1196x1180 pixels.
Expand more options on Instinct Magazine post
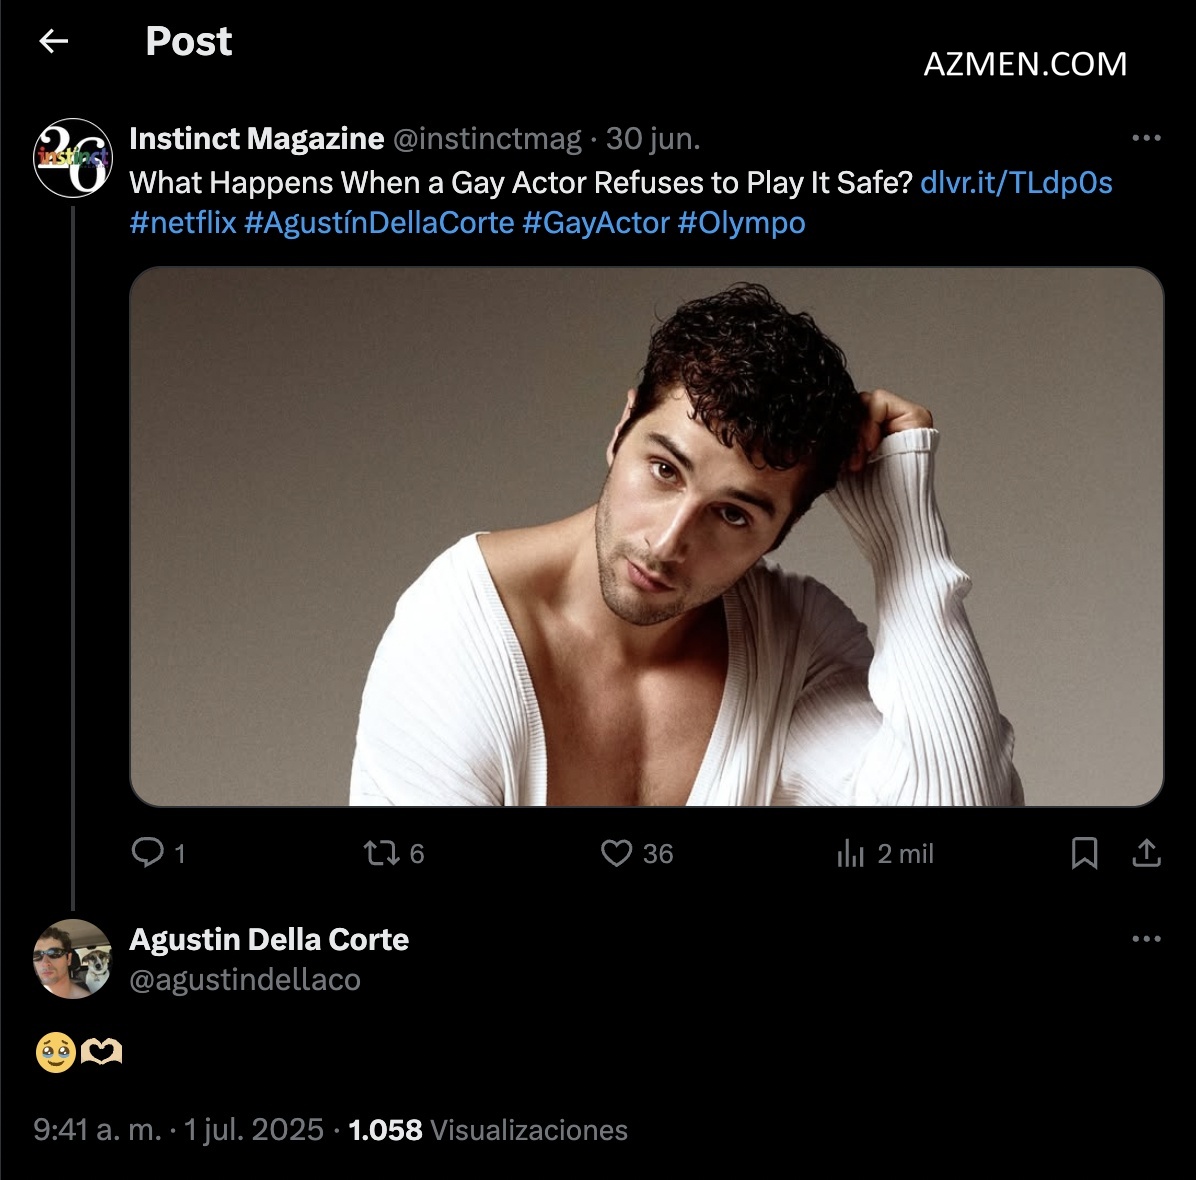coord(1146,138)
